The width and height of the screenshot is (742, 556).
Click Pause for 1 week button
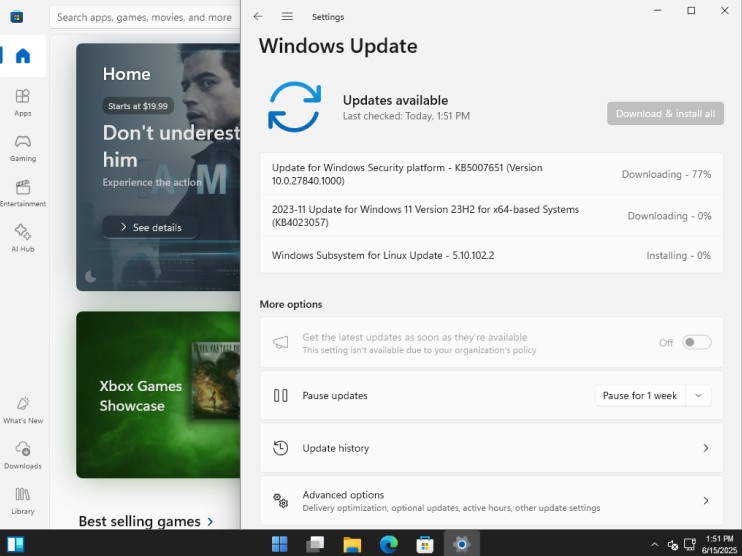click(640, 396)
